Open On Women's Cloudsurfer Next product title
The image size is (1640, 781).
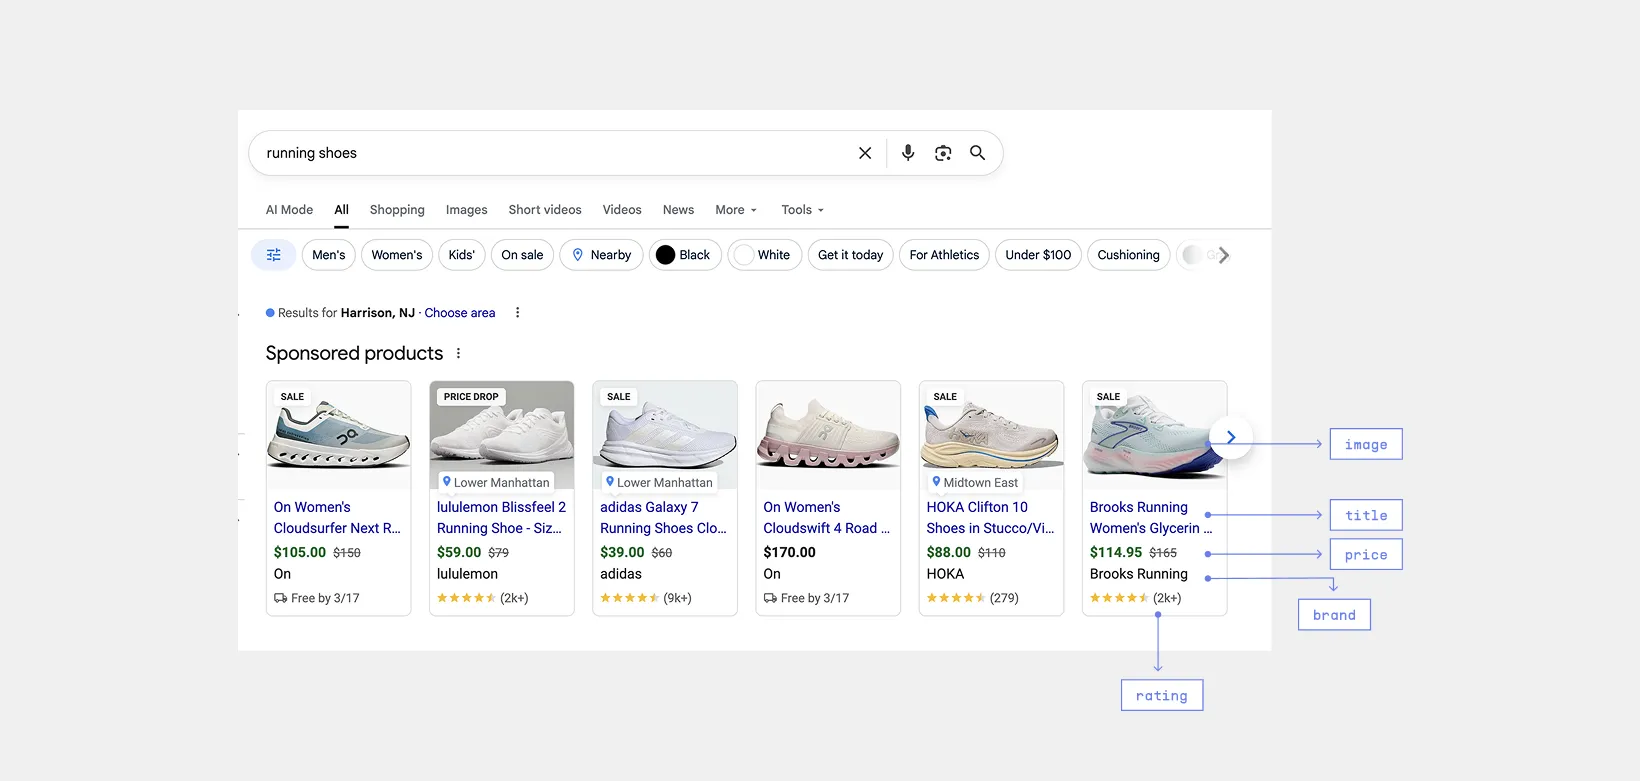point(337,518)
